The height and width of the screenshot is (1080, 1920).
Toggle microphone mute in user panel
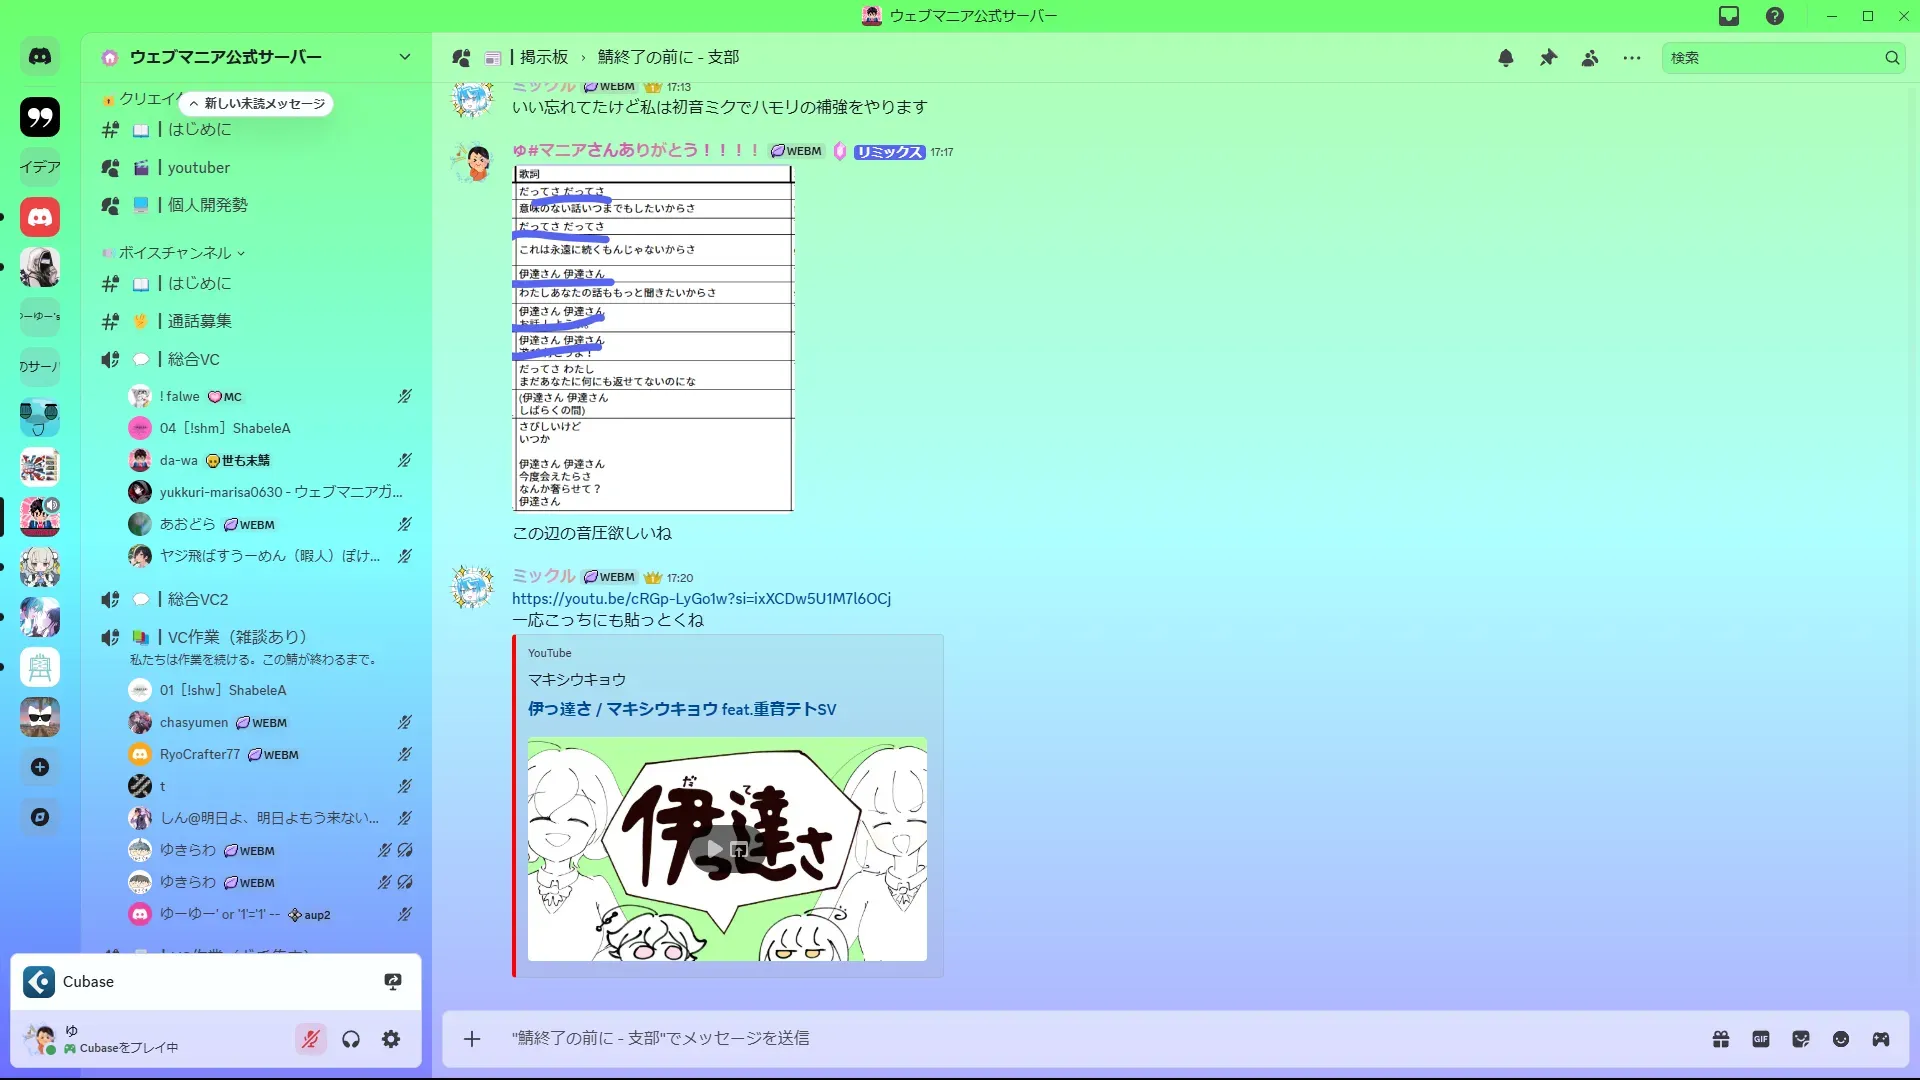click(x=311, y=1039)
